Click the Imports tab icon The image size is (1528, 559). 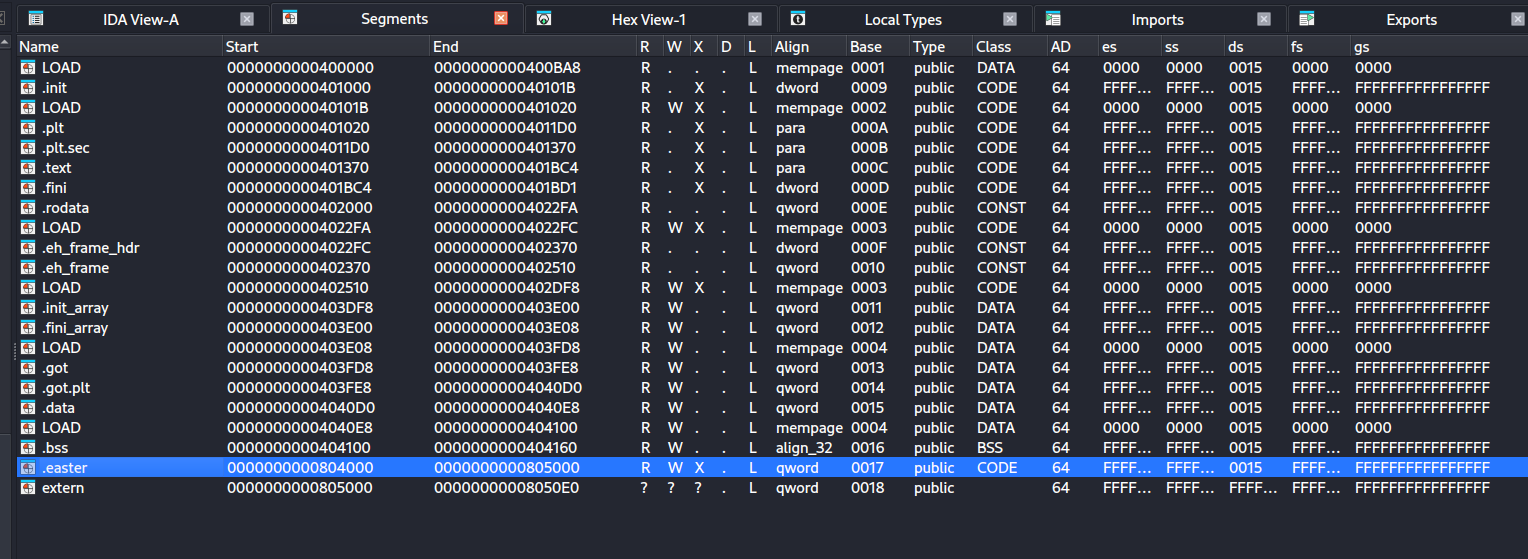[x=1053, y=19]
